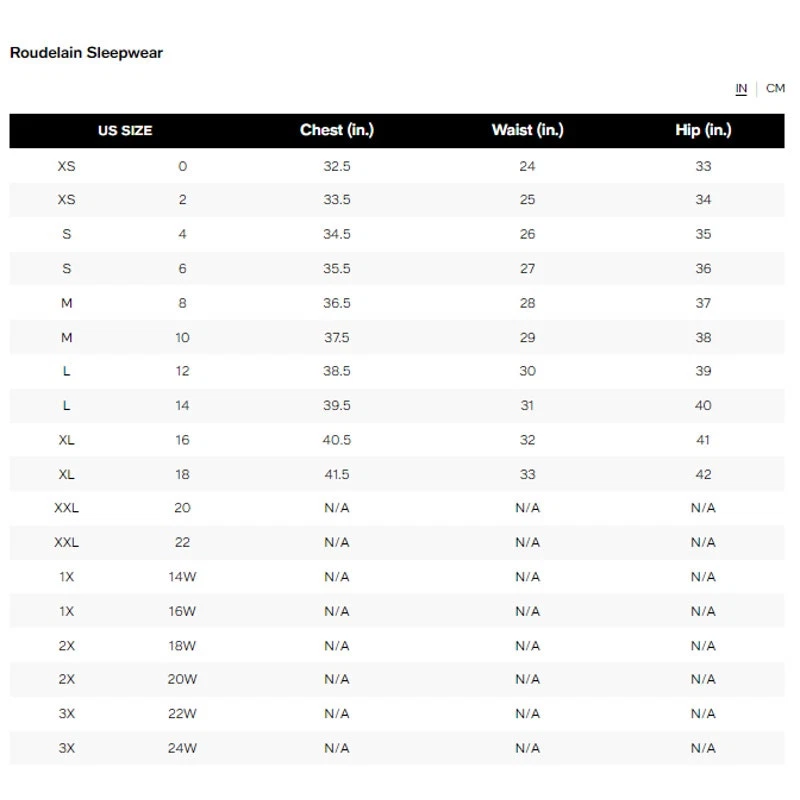This screenshot has width=800, height=800.
Task: Click the Waist (in.) column header
Action: pyautogui.click(x=527, y=131)
